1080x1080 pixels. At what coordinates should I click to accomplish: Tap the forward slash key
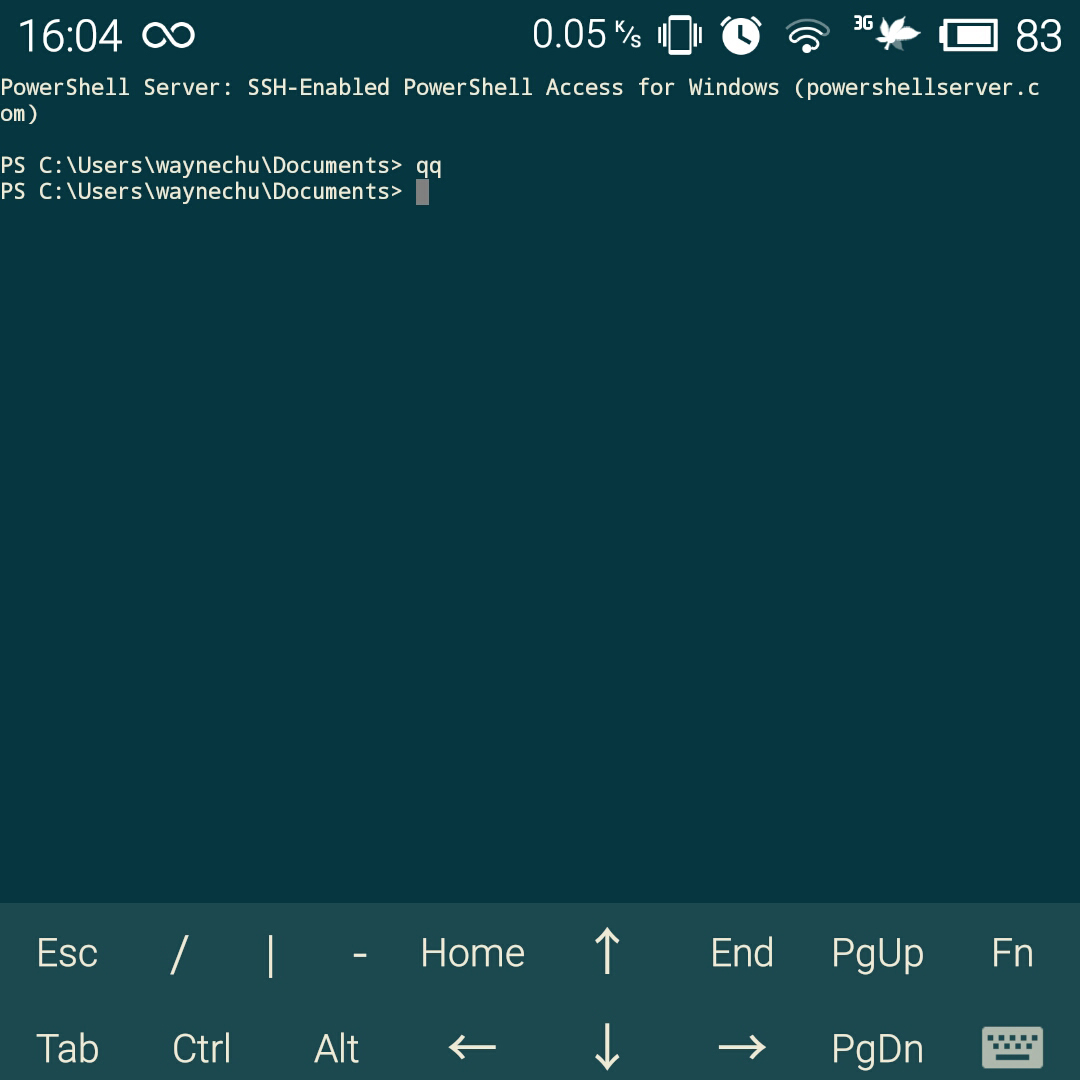point(177,952)
